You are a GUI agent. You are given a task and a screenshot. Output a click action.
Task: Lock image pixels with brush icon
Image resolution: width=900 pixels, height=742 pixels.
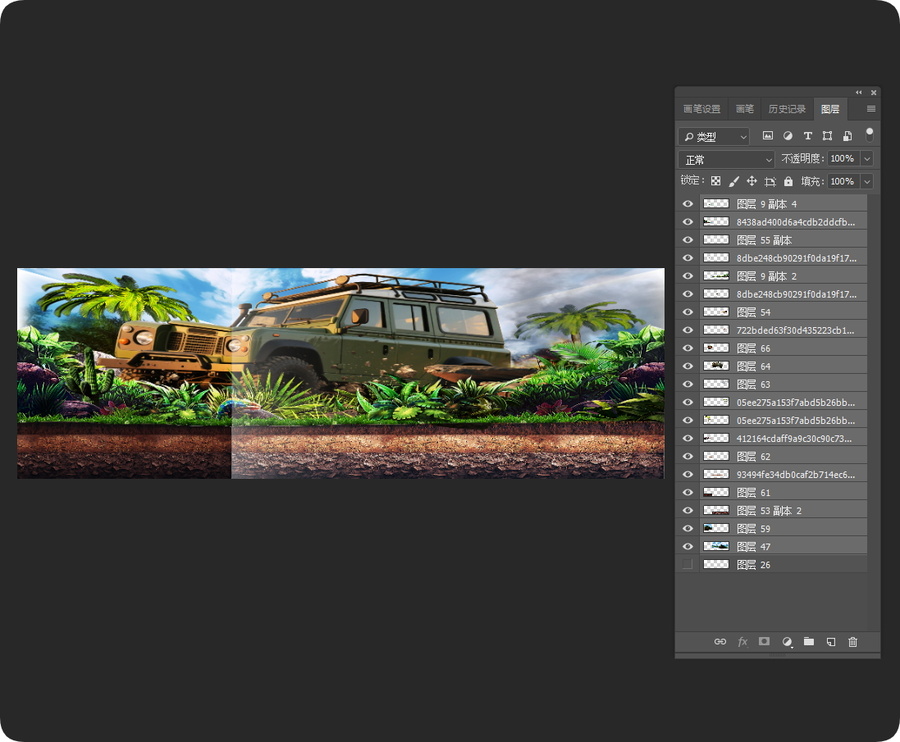(x=734, y=181)
